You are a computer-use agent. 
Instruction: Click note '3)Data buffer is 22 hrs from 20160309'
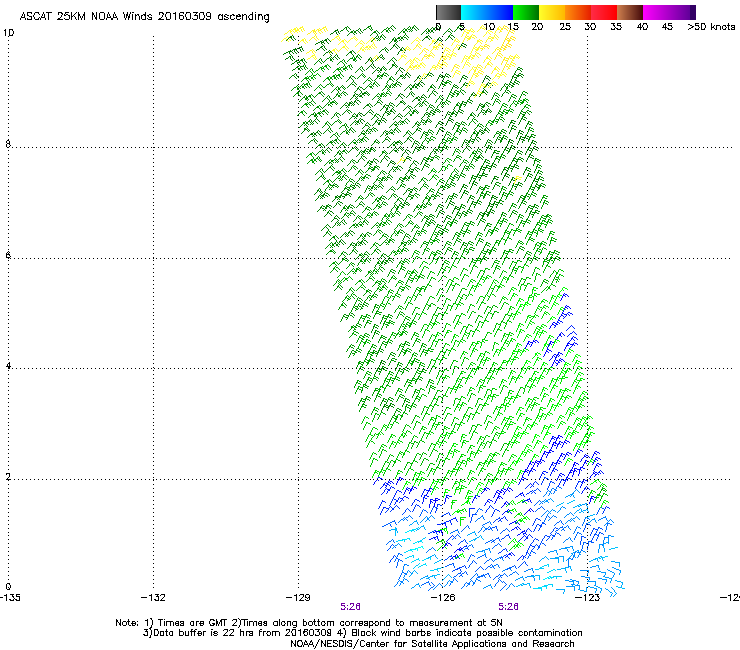238,633
